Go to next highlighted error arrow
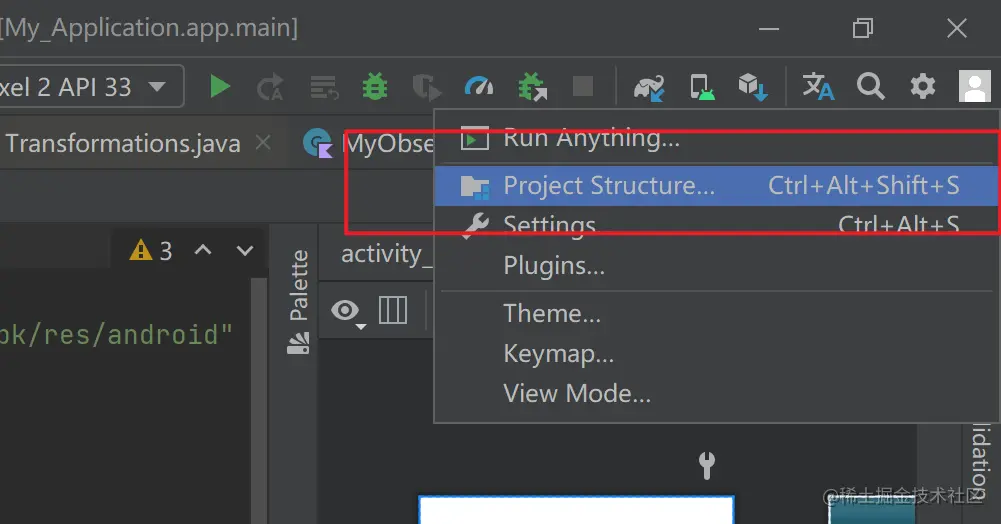 (x=245, y=250)
